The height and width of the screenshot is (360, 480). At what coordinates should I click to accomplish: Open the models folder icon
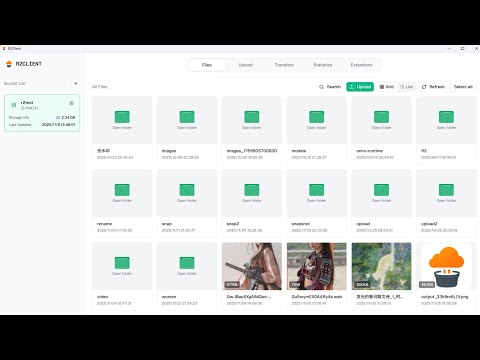pyautogui.click(x=316, y=117)
